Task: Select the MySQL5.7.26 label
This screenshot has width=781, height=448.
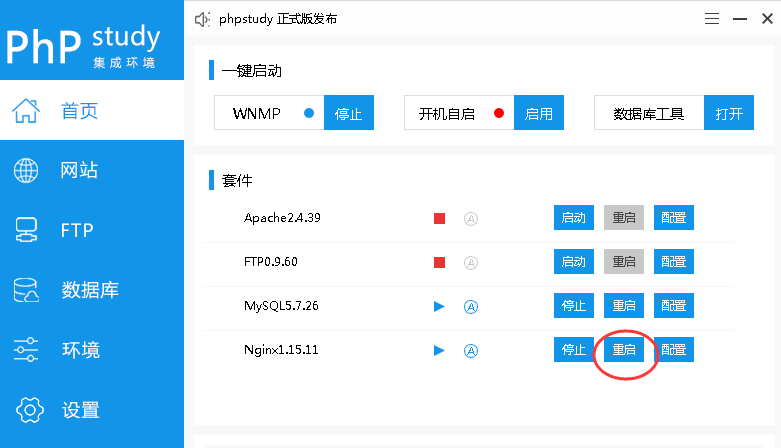Action: pyautogui.click(x=281, y=305)
